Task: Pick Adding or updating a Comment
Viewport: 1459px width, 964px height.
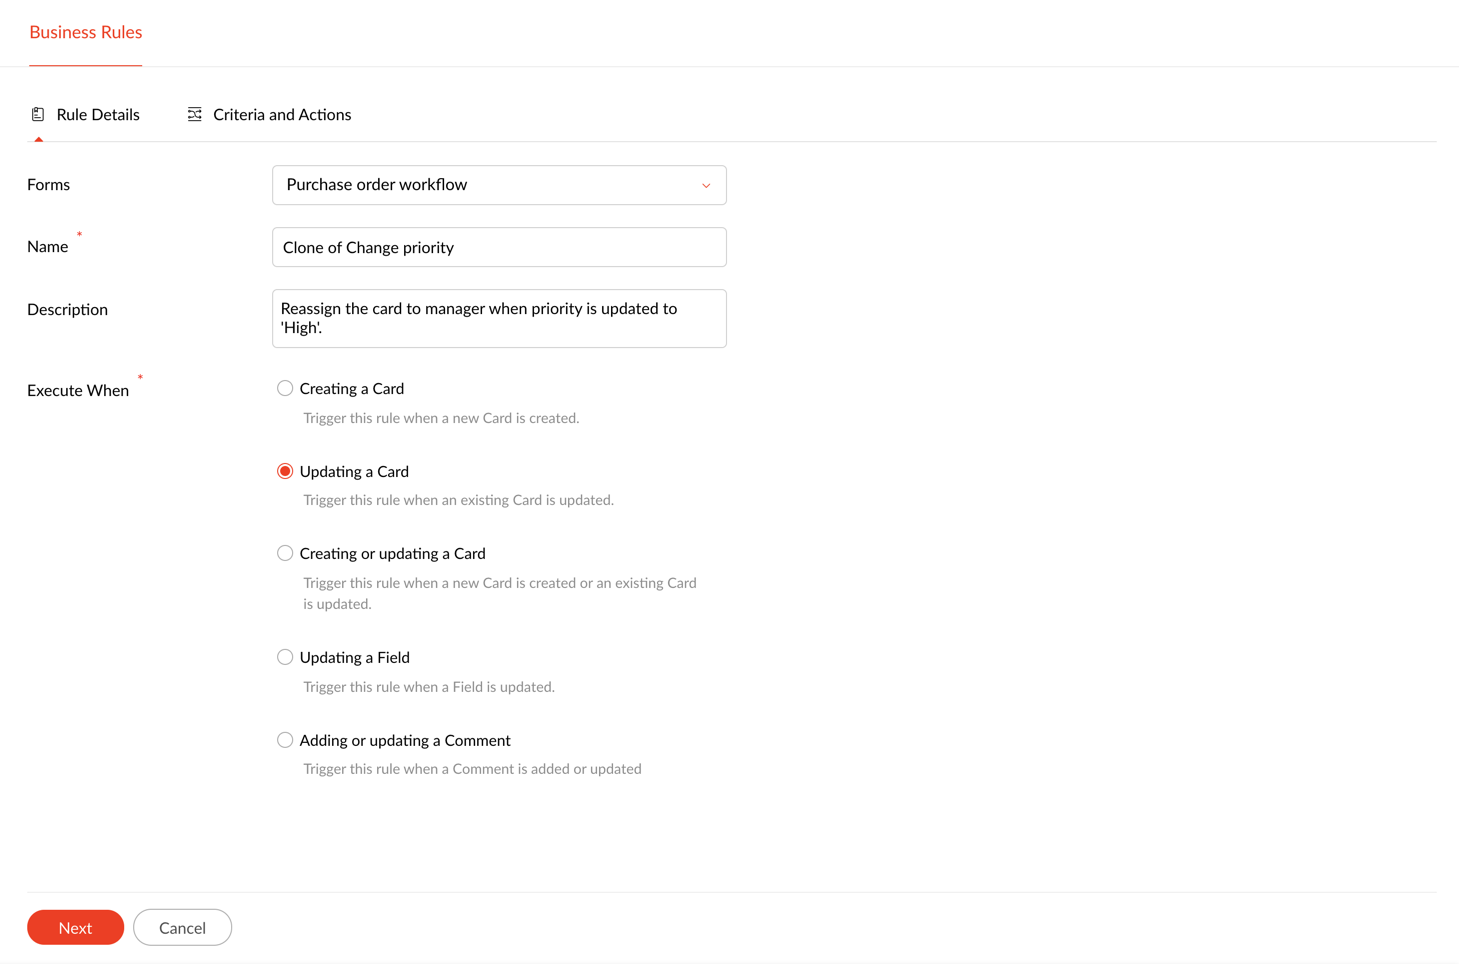Action: [285, 740]
